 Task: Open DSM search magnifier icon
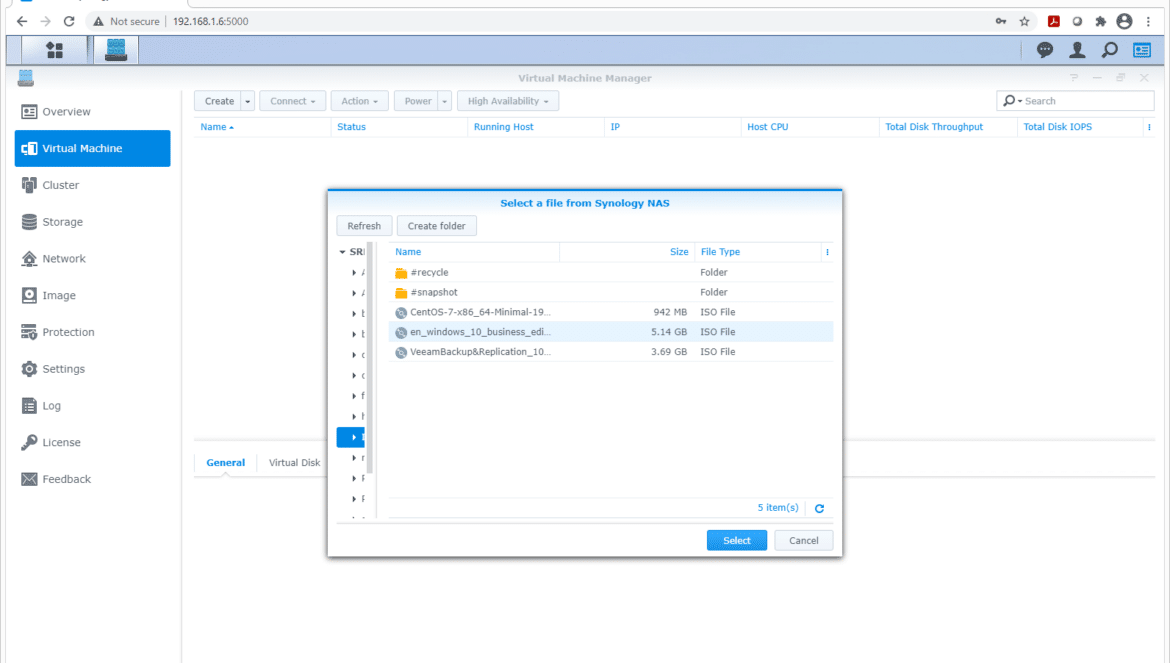tap(1110, 50)
